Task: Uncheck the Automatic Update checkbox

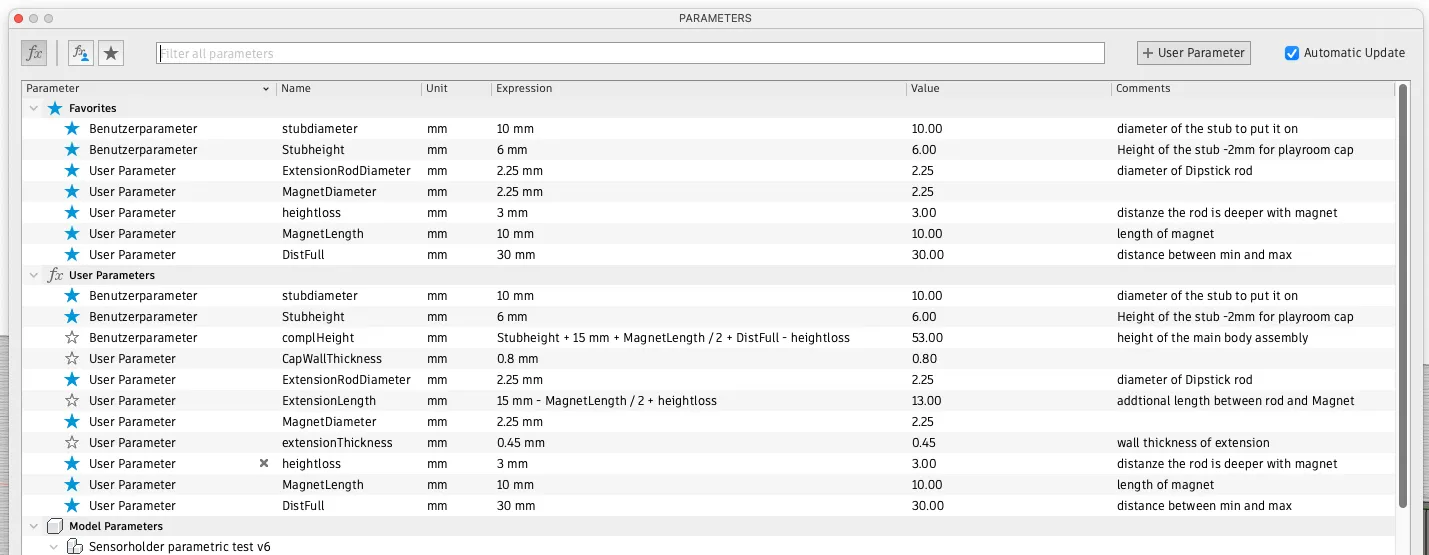Action: tap(1292, 53)
